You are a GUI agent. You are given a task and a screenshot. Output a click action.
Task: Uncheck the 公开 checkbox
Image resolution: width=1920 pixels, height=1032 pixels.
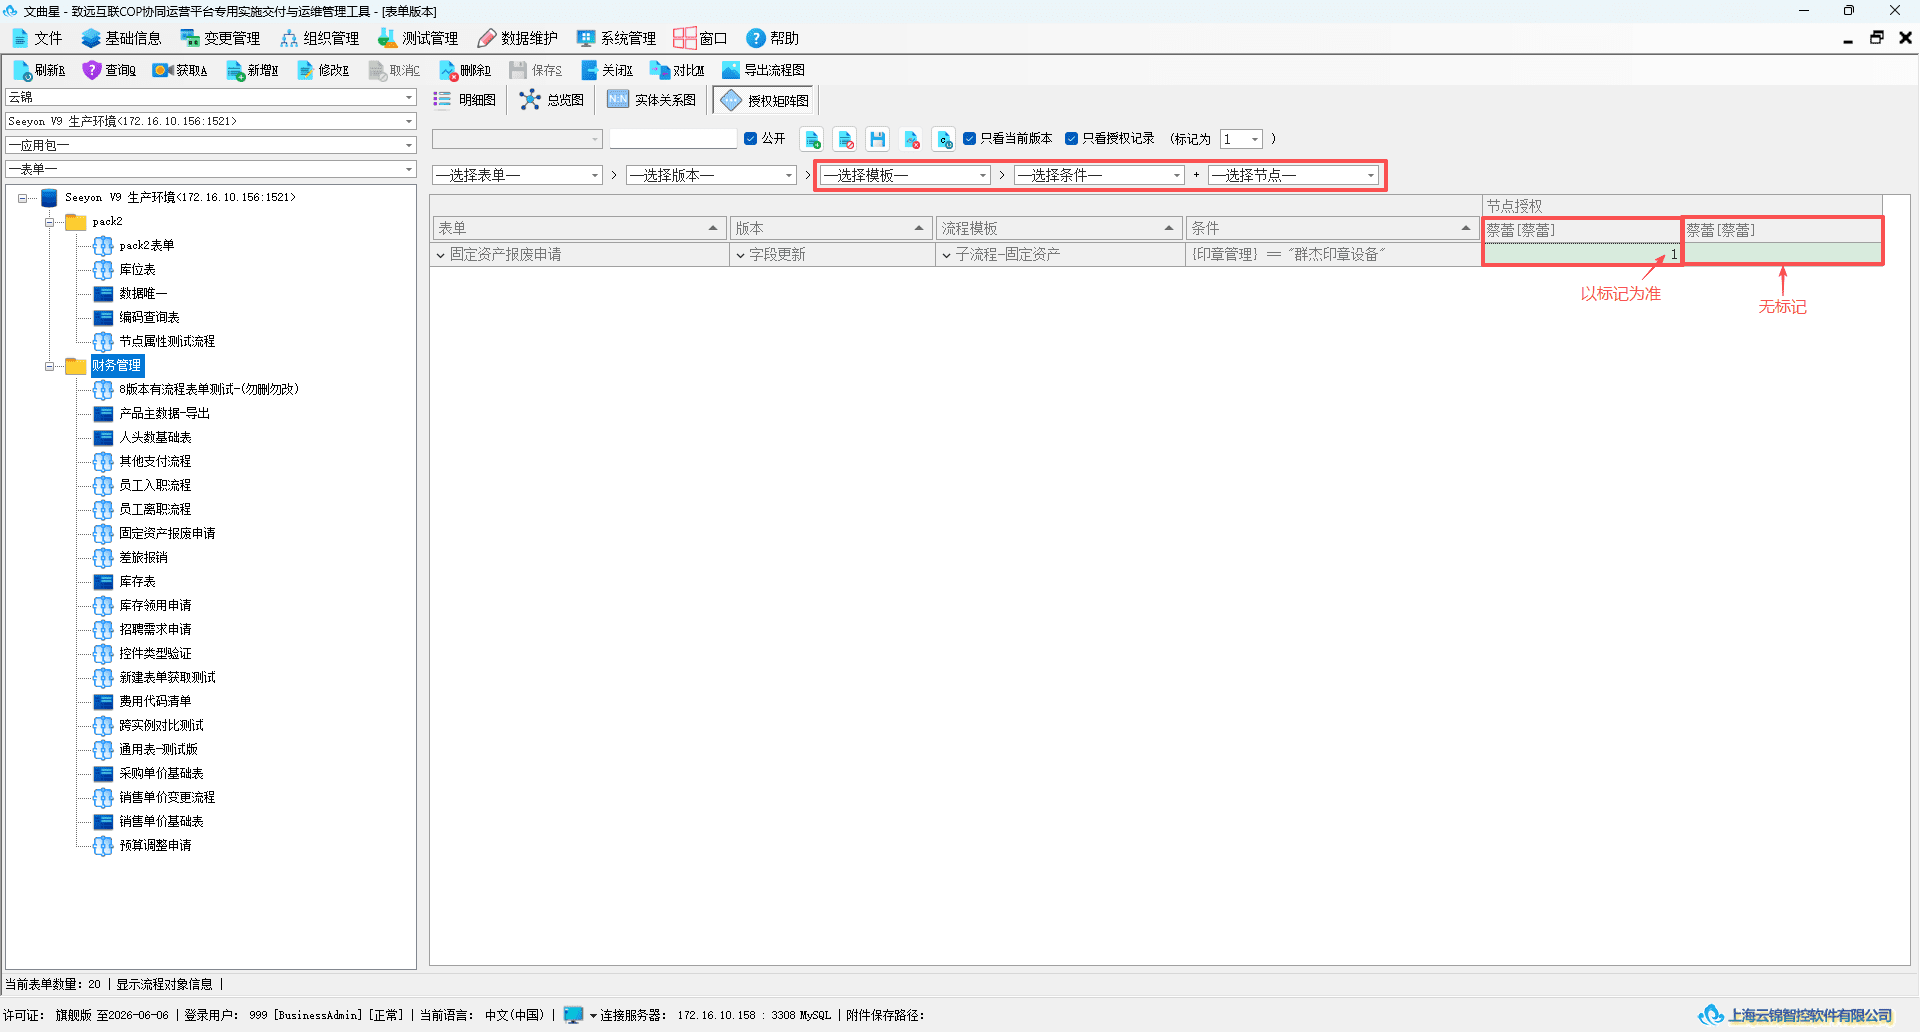pyautogui.click(x=750, y=139)
